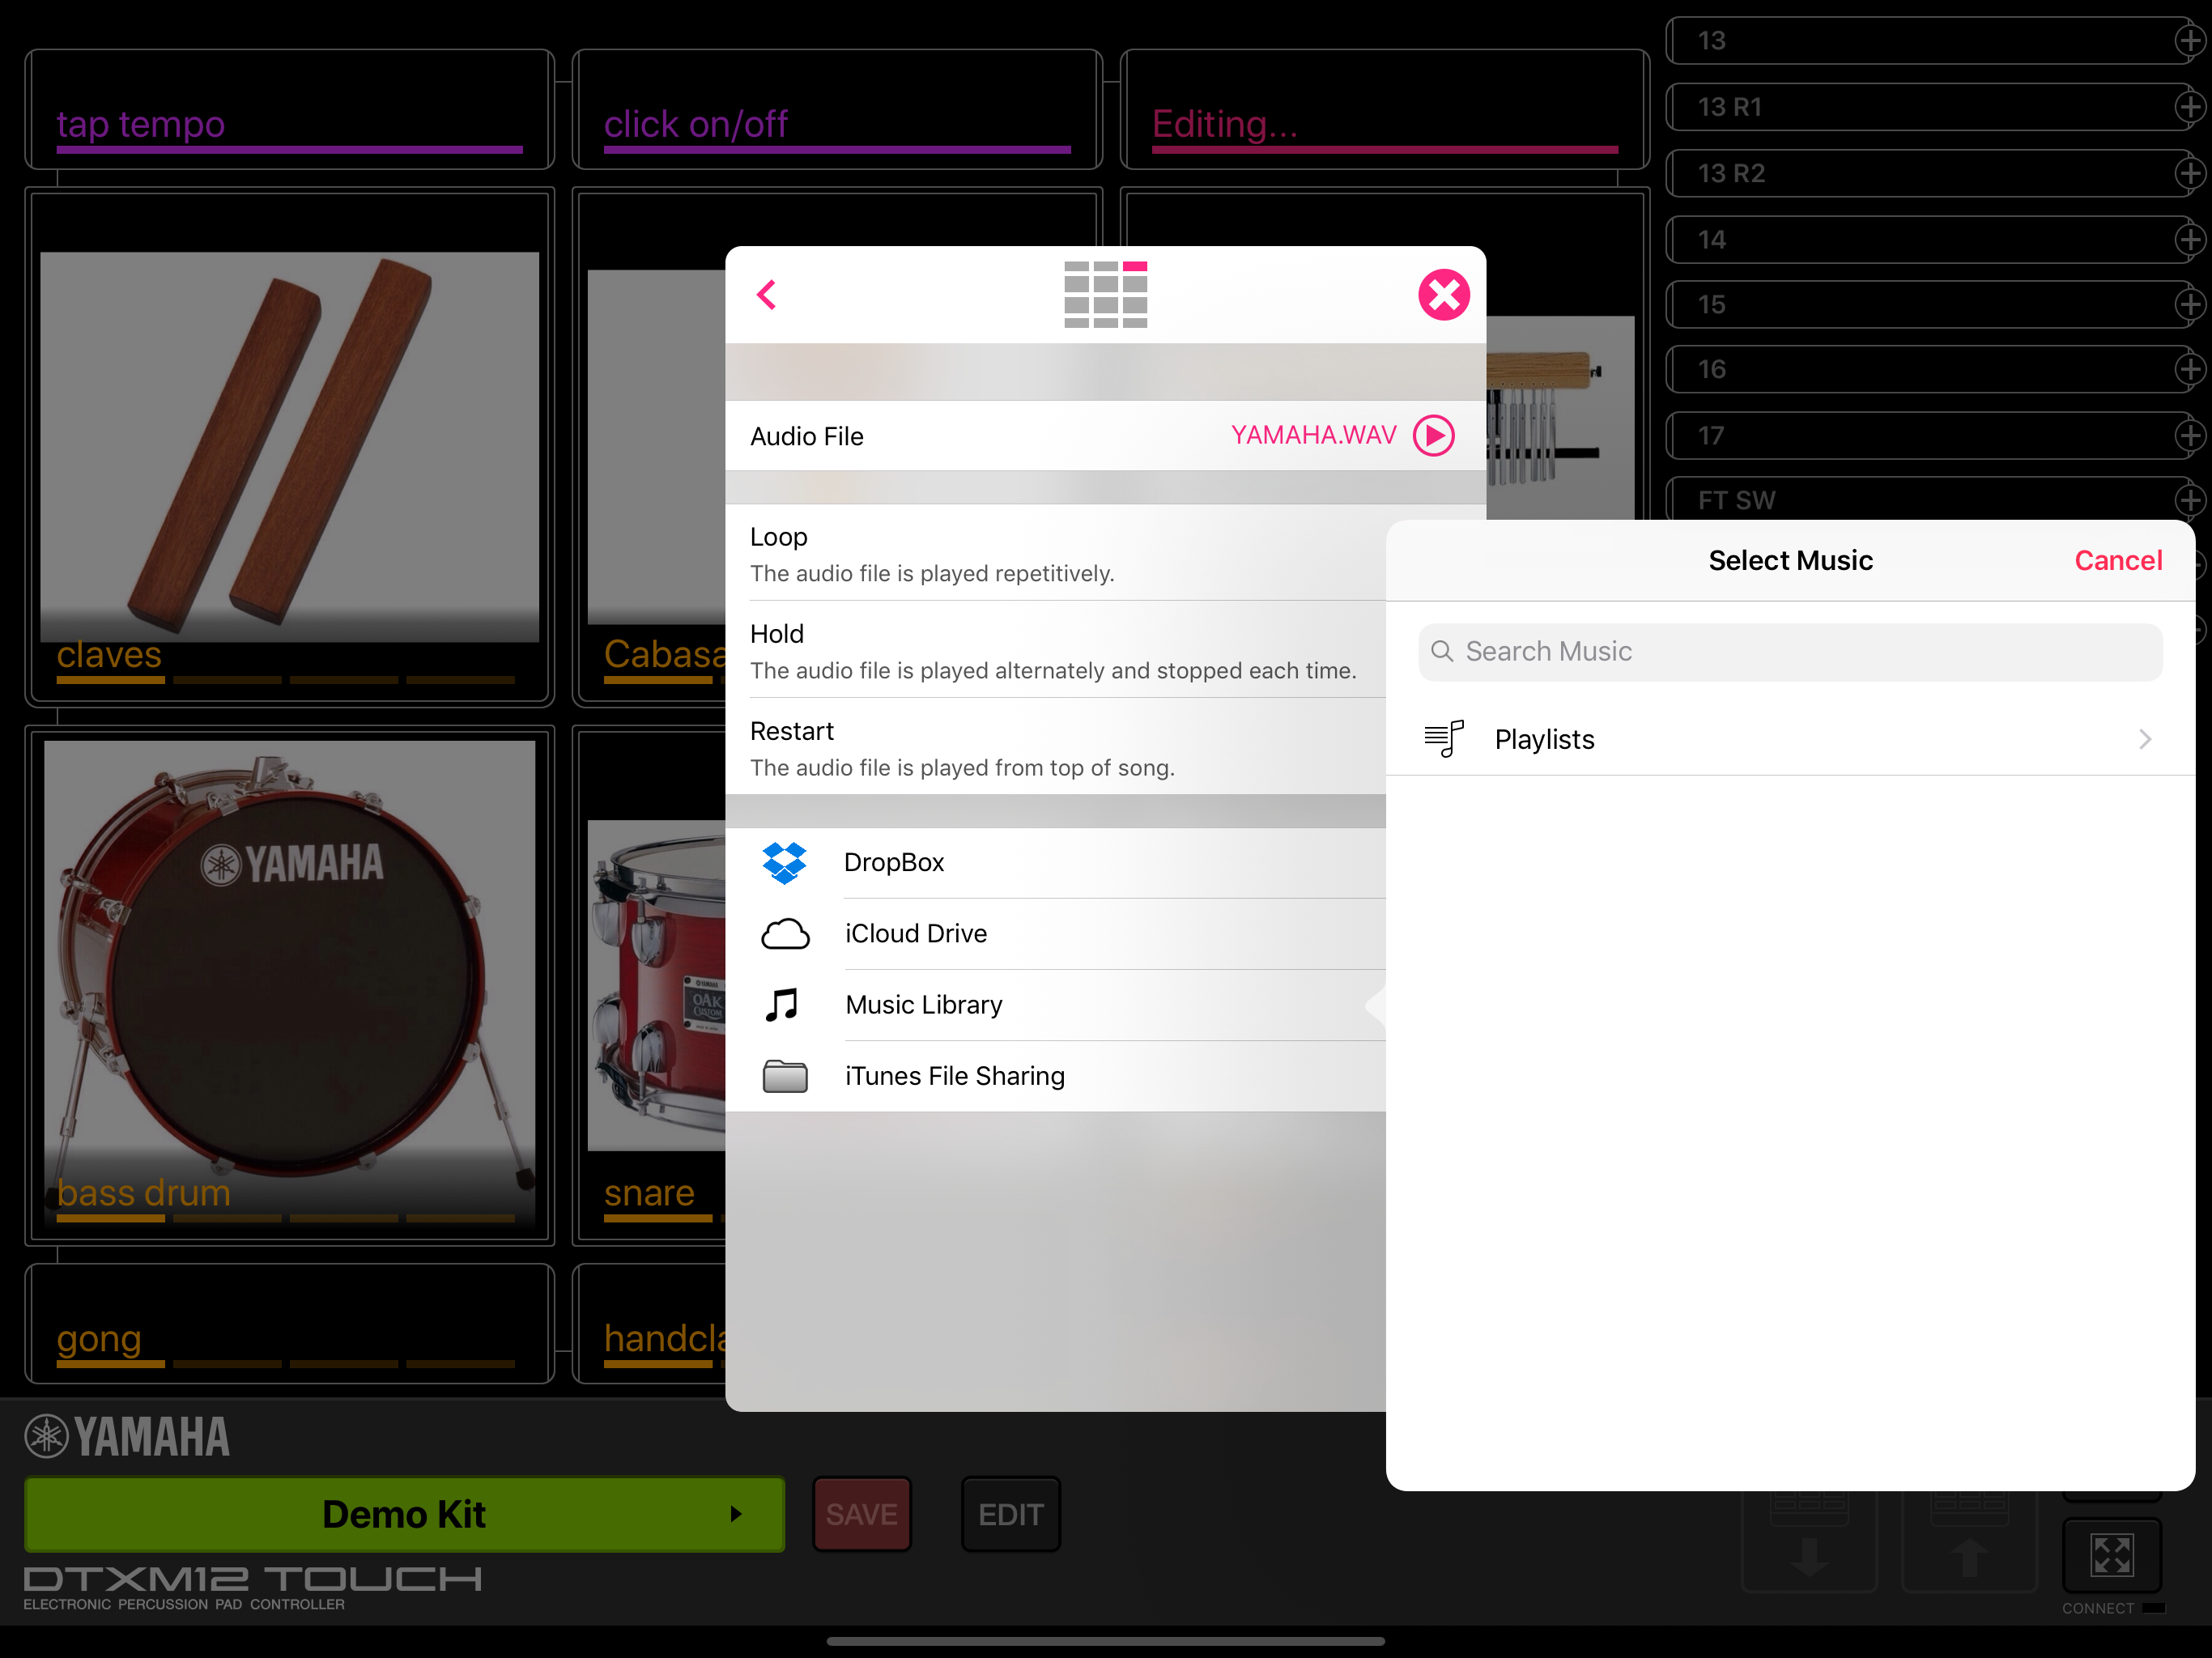The image size is (2212, 1658).
Task: Add layer to trigger 14
Action: 2190,239
